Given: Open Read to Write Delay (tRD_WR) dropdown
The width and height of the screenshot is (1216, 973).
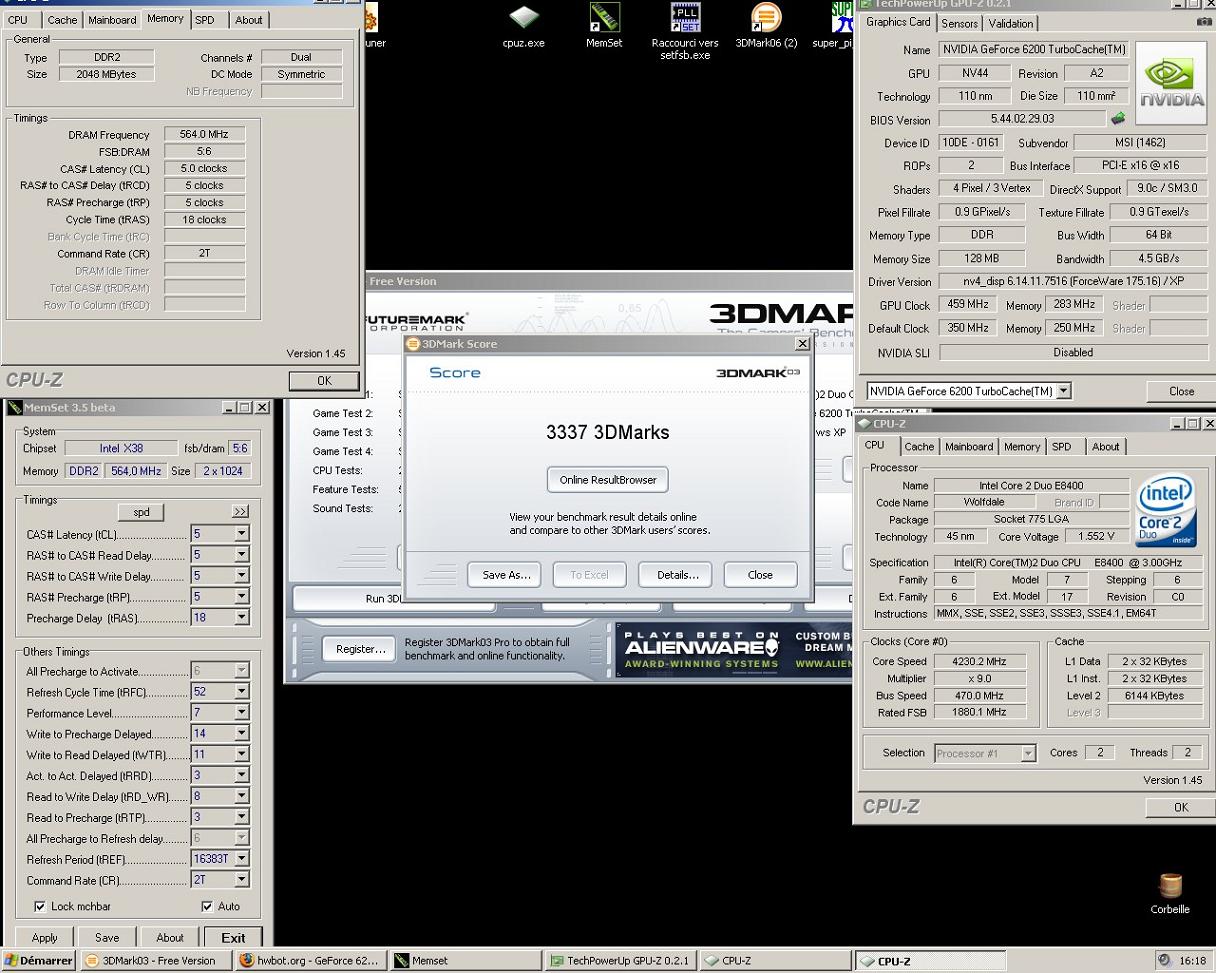Looking at the screenshot, I should pos(241,797).
